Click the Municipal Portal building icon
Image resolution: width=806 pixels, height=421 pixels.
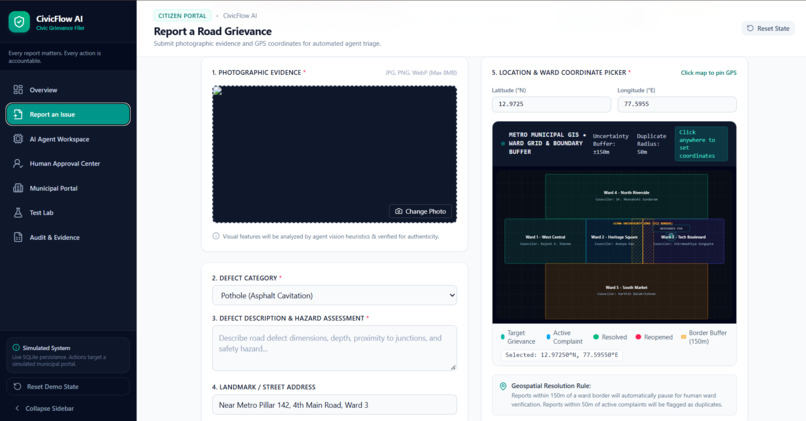(x=18, y=188)
